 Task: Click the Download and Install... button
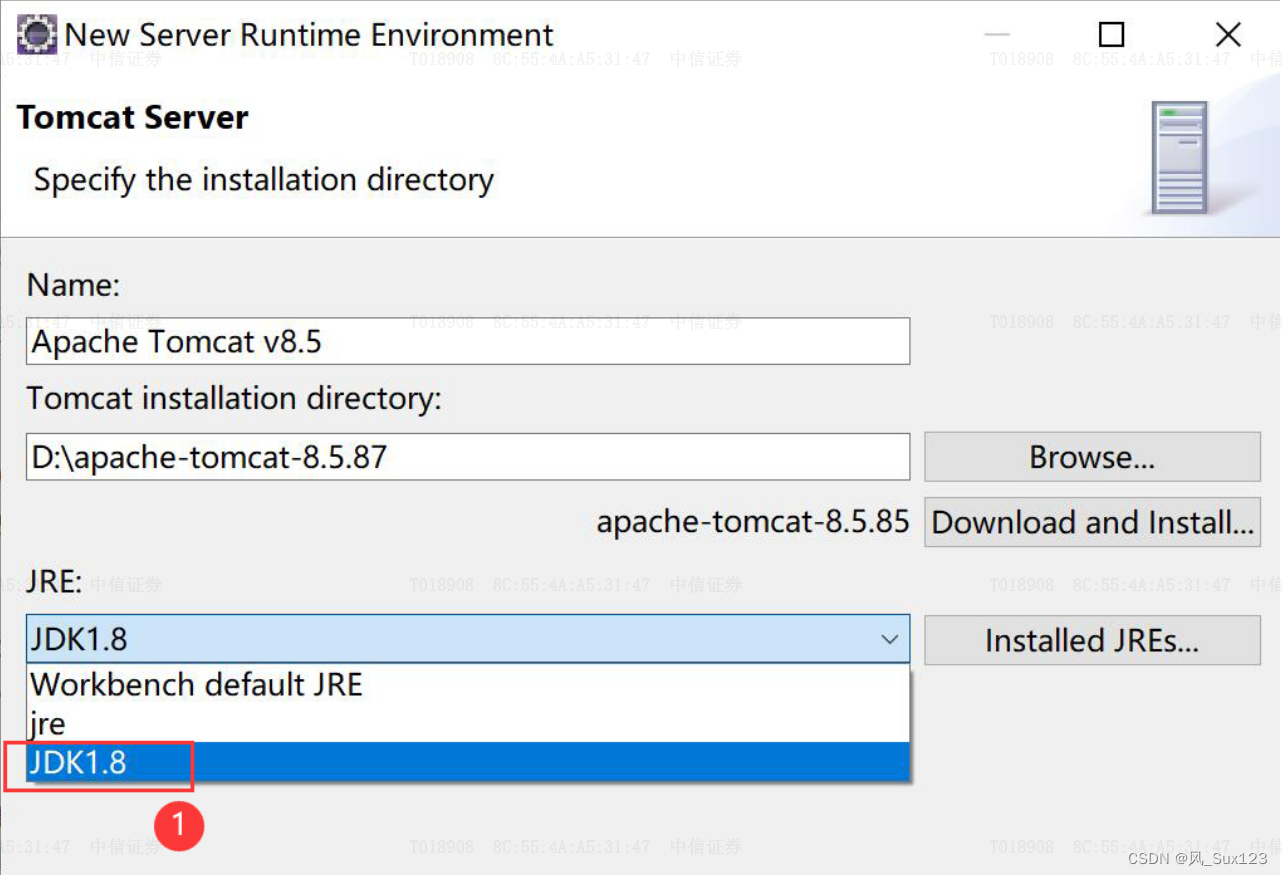pos(1092,522)
